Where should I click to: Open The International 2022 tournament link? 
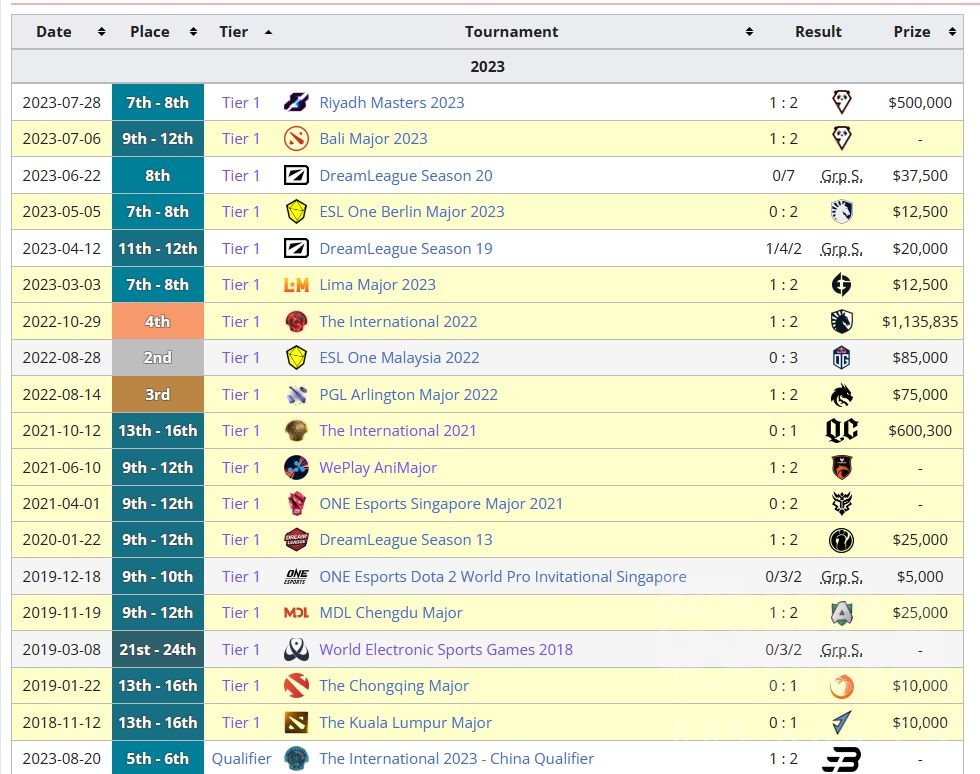[x=398, y=322]
